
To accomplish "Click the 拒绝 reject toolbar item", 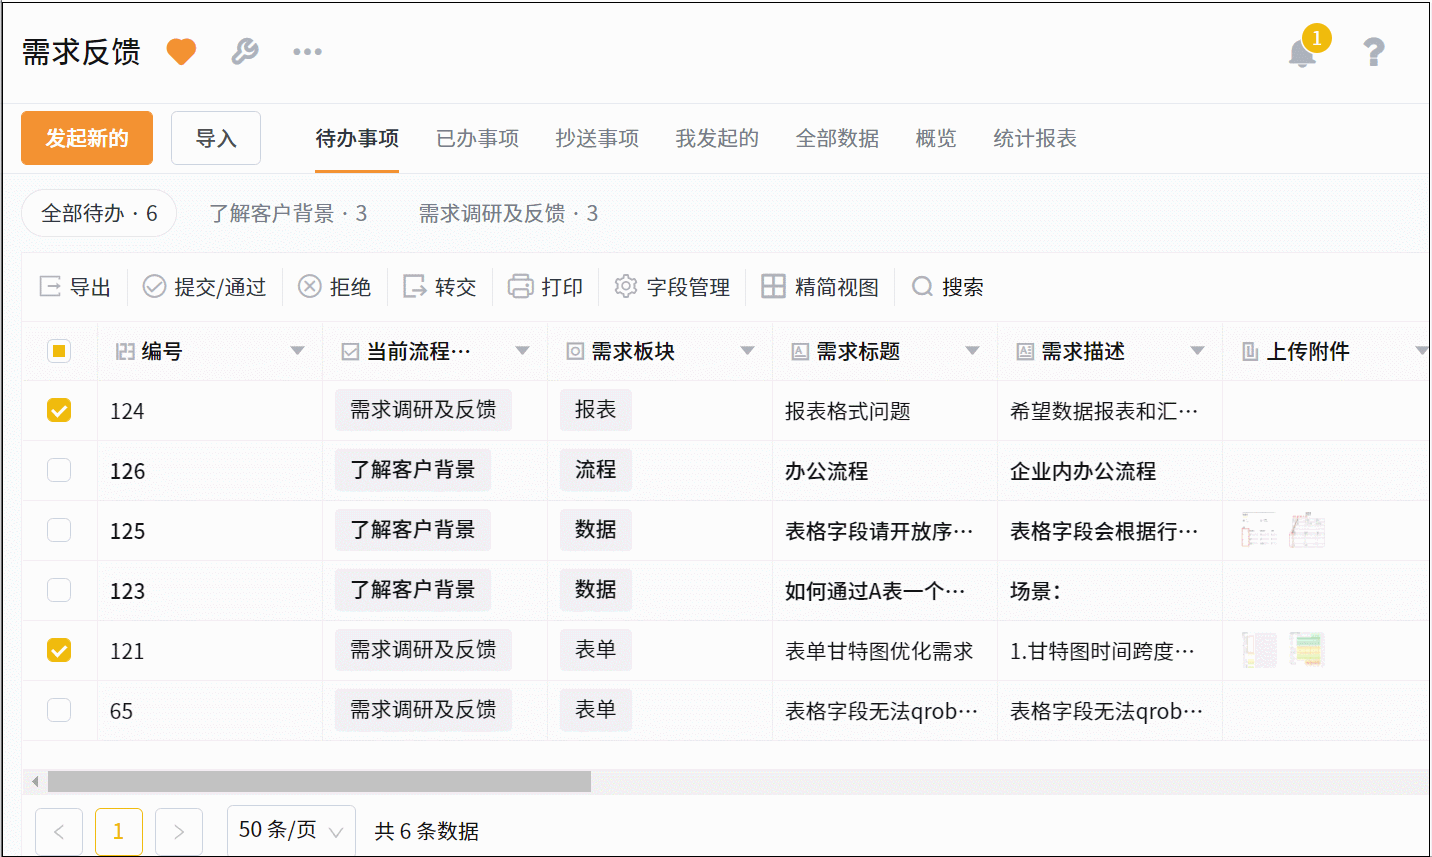I will (335, 287).
